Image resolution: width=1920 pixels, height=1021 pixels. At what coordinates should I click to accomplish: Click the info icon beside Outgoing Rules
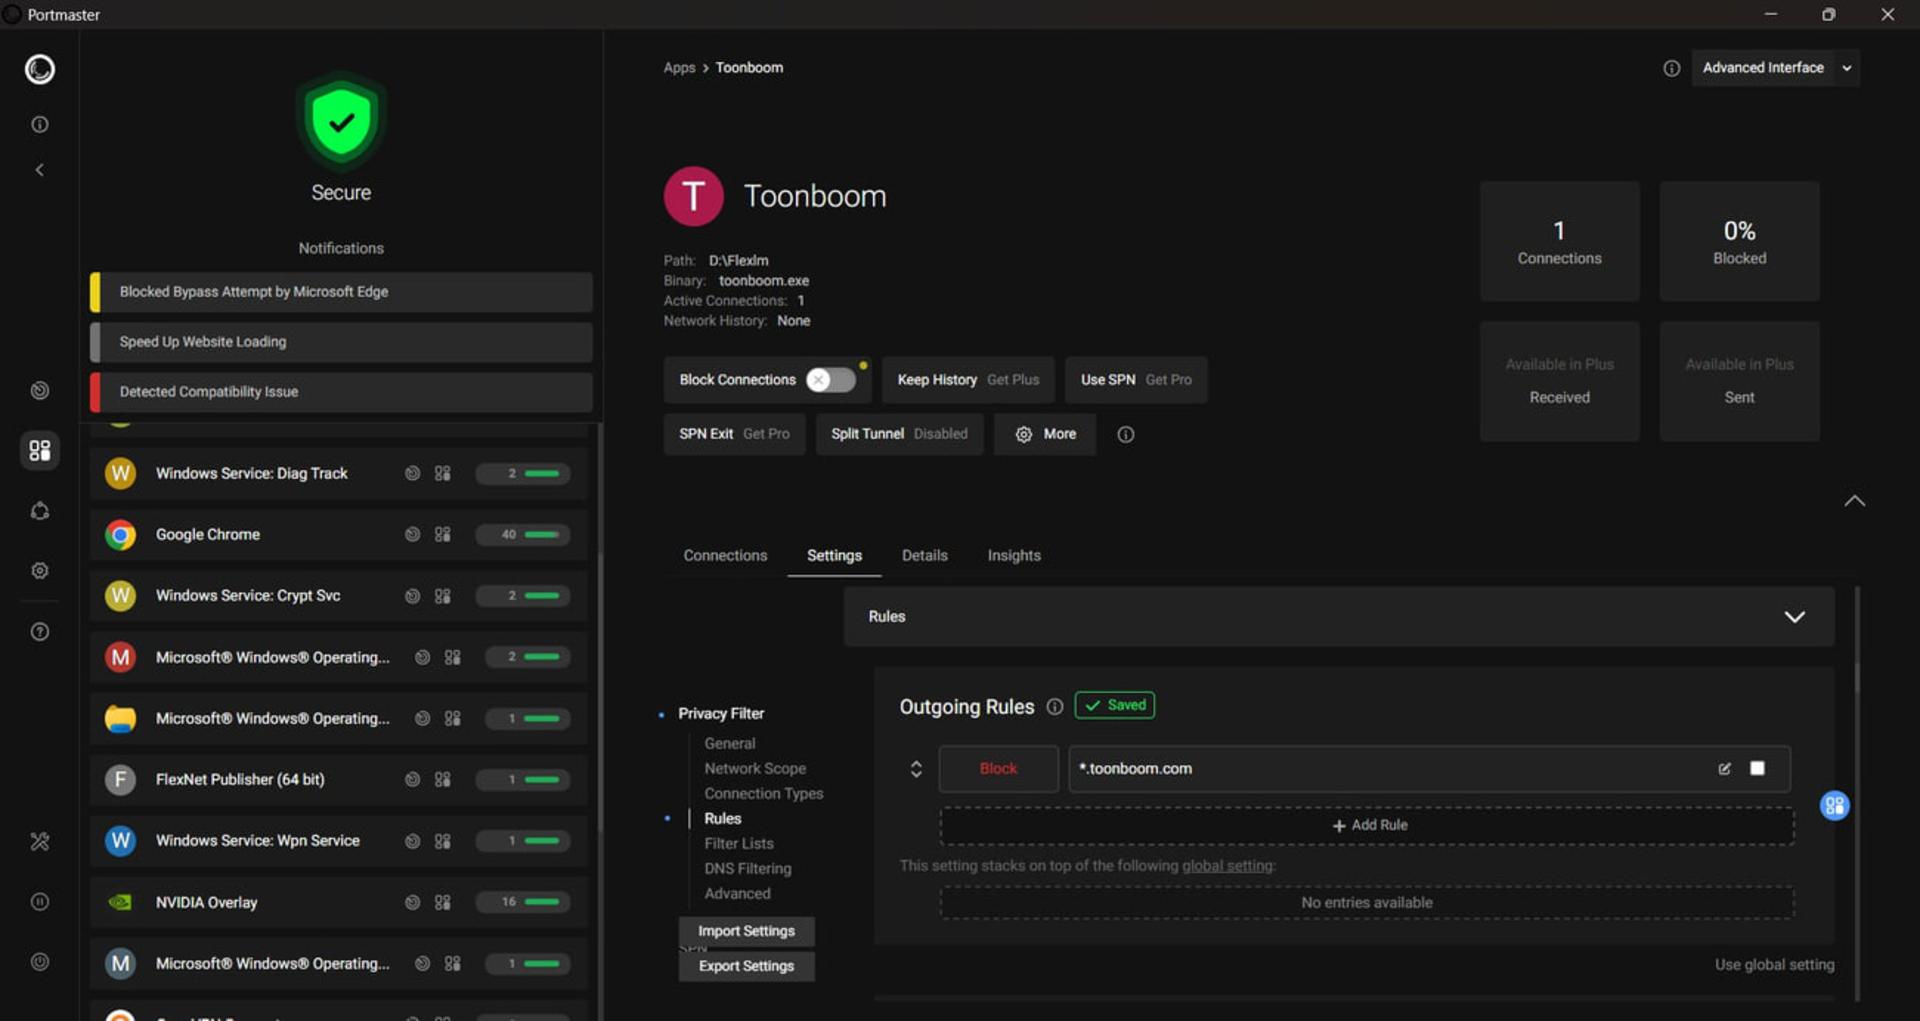click(1054, 707)
